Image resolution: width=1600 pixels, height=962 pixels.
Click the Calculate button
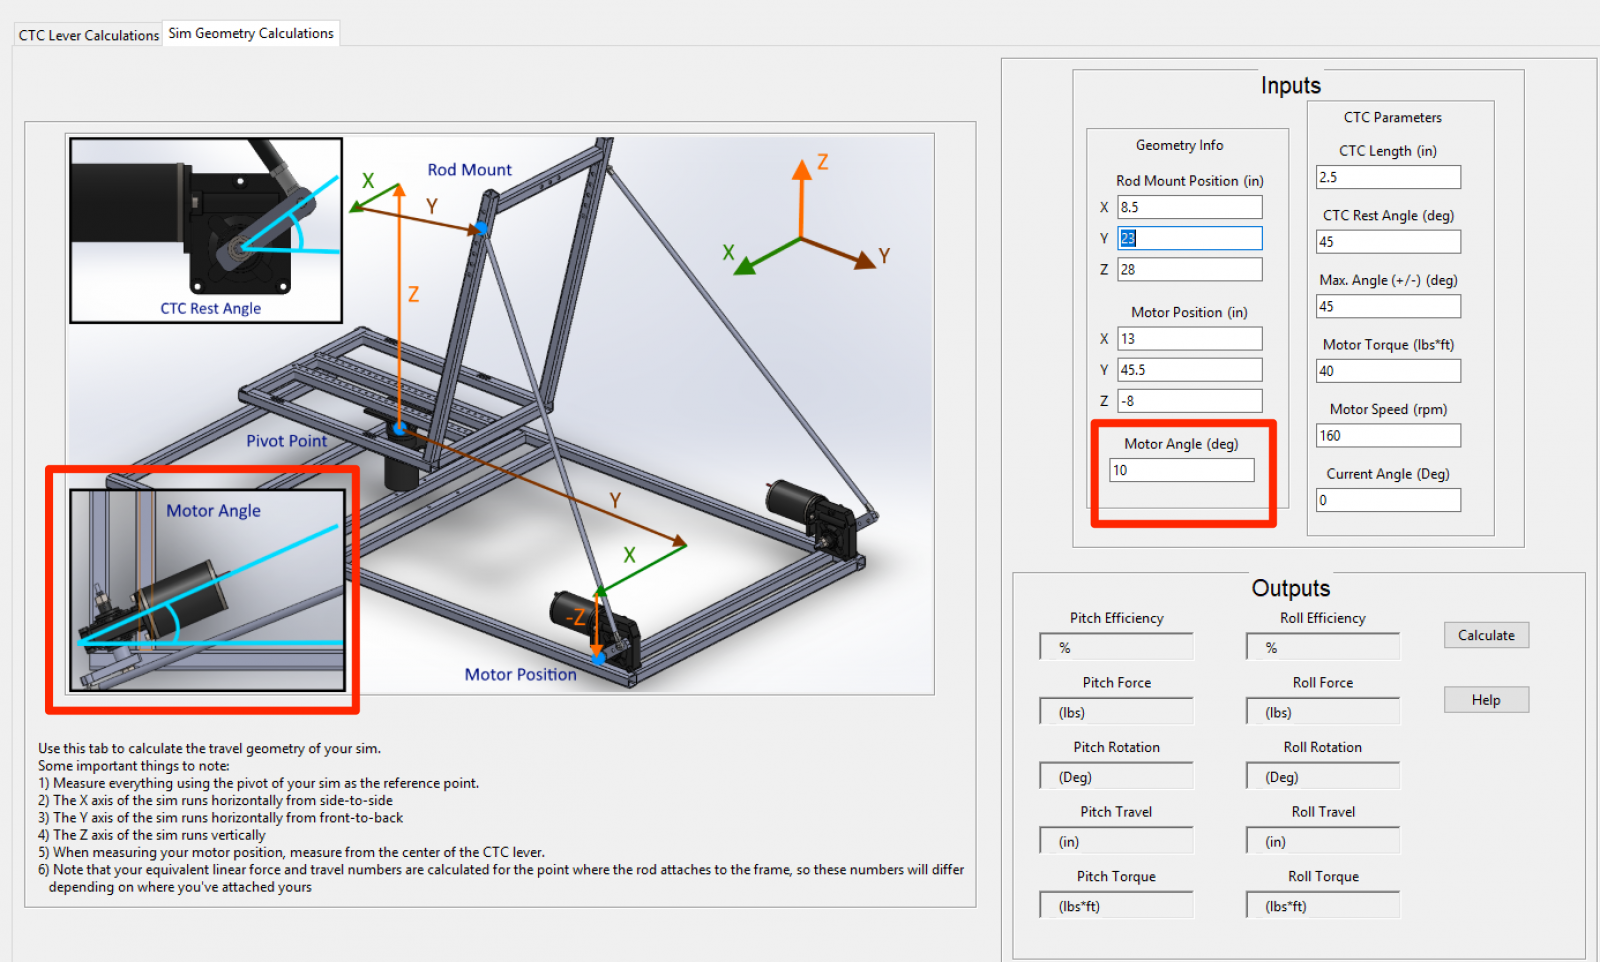[1486, 635]
